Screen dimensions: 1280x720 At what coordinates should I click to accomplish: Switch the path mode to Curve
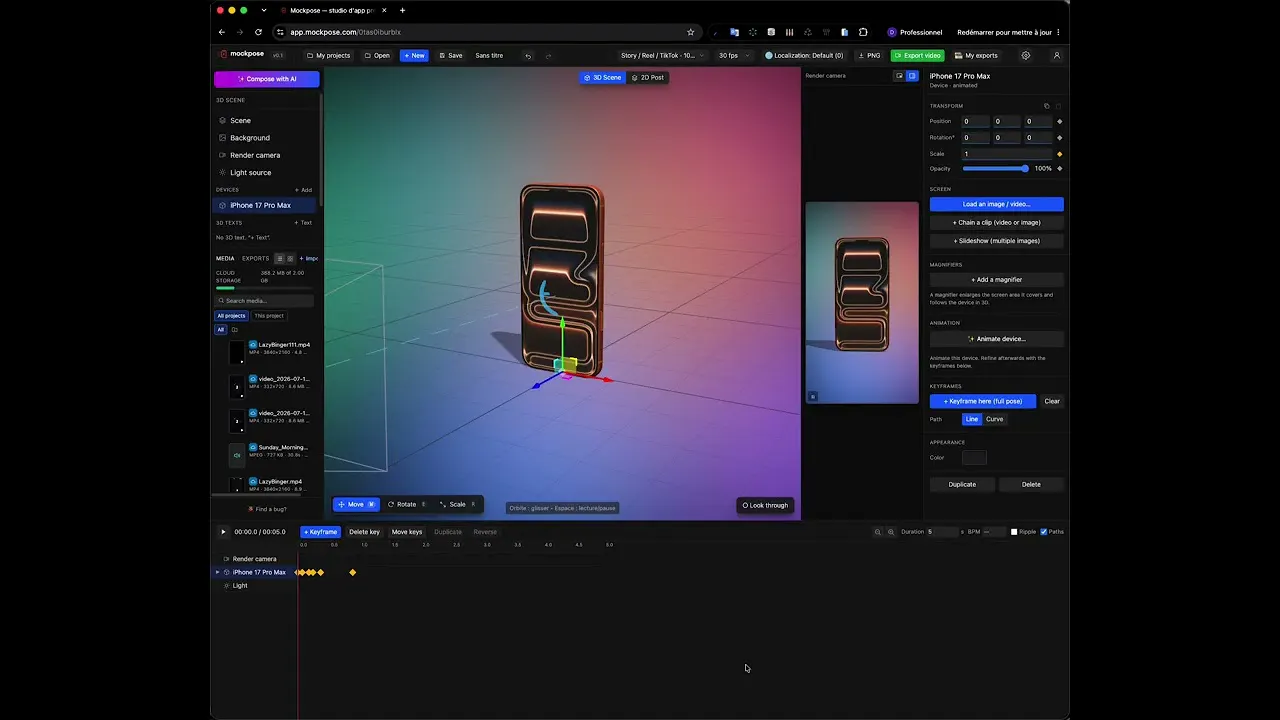click(995, 419)
